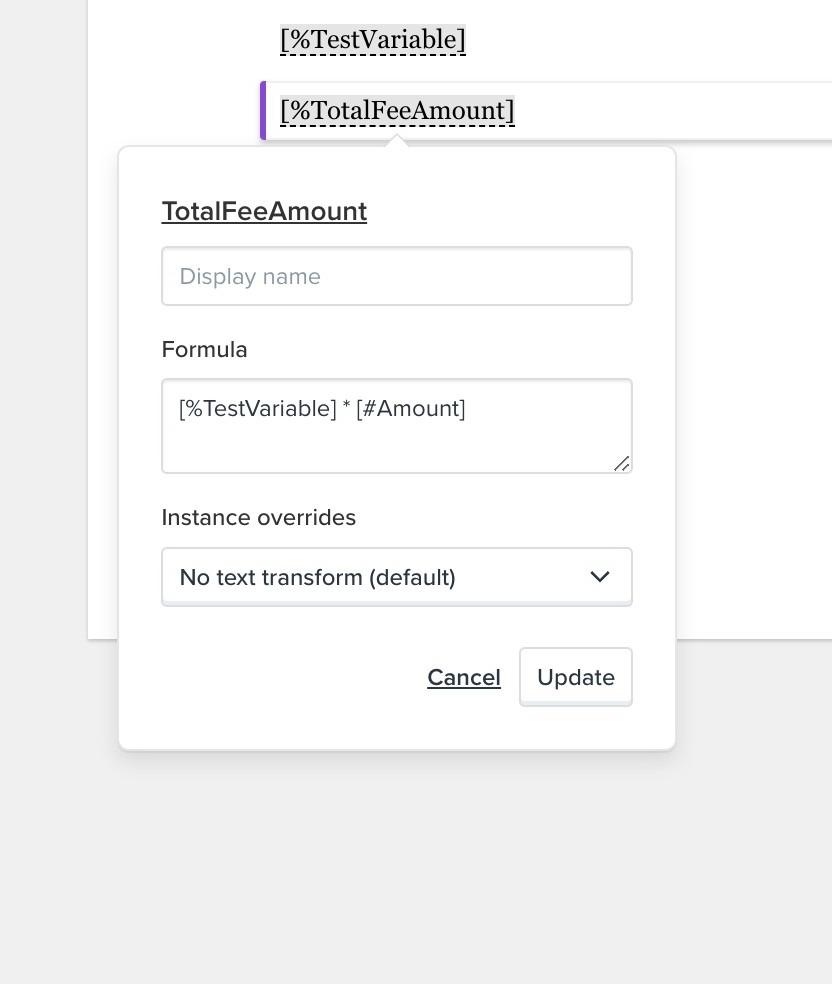Place cursor on [%TestVariable] in formula

pyautogui.click(x=258, y=409)
